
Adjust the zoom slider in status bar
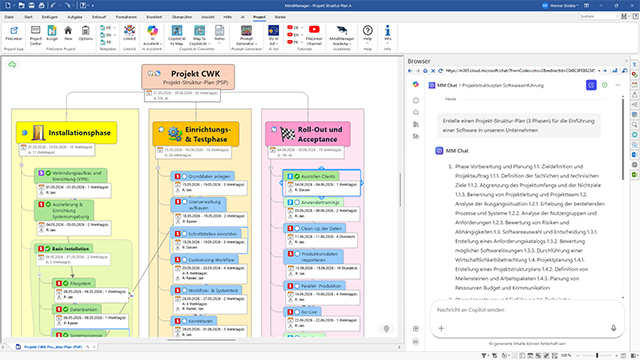(597, 356)
